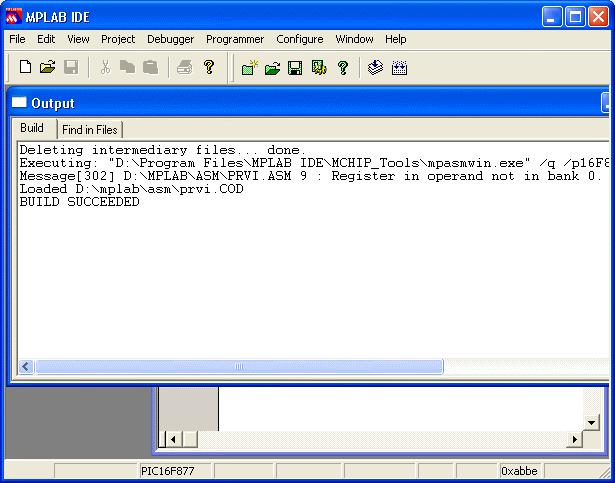Click the 0xabbe status bar value
615x483 pixels.
(x=519, y=471)
